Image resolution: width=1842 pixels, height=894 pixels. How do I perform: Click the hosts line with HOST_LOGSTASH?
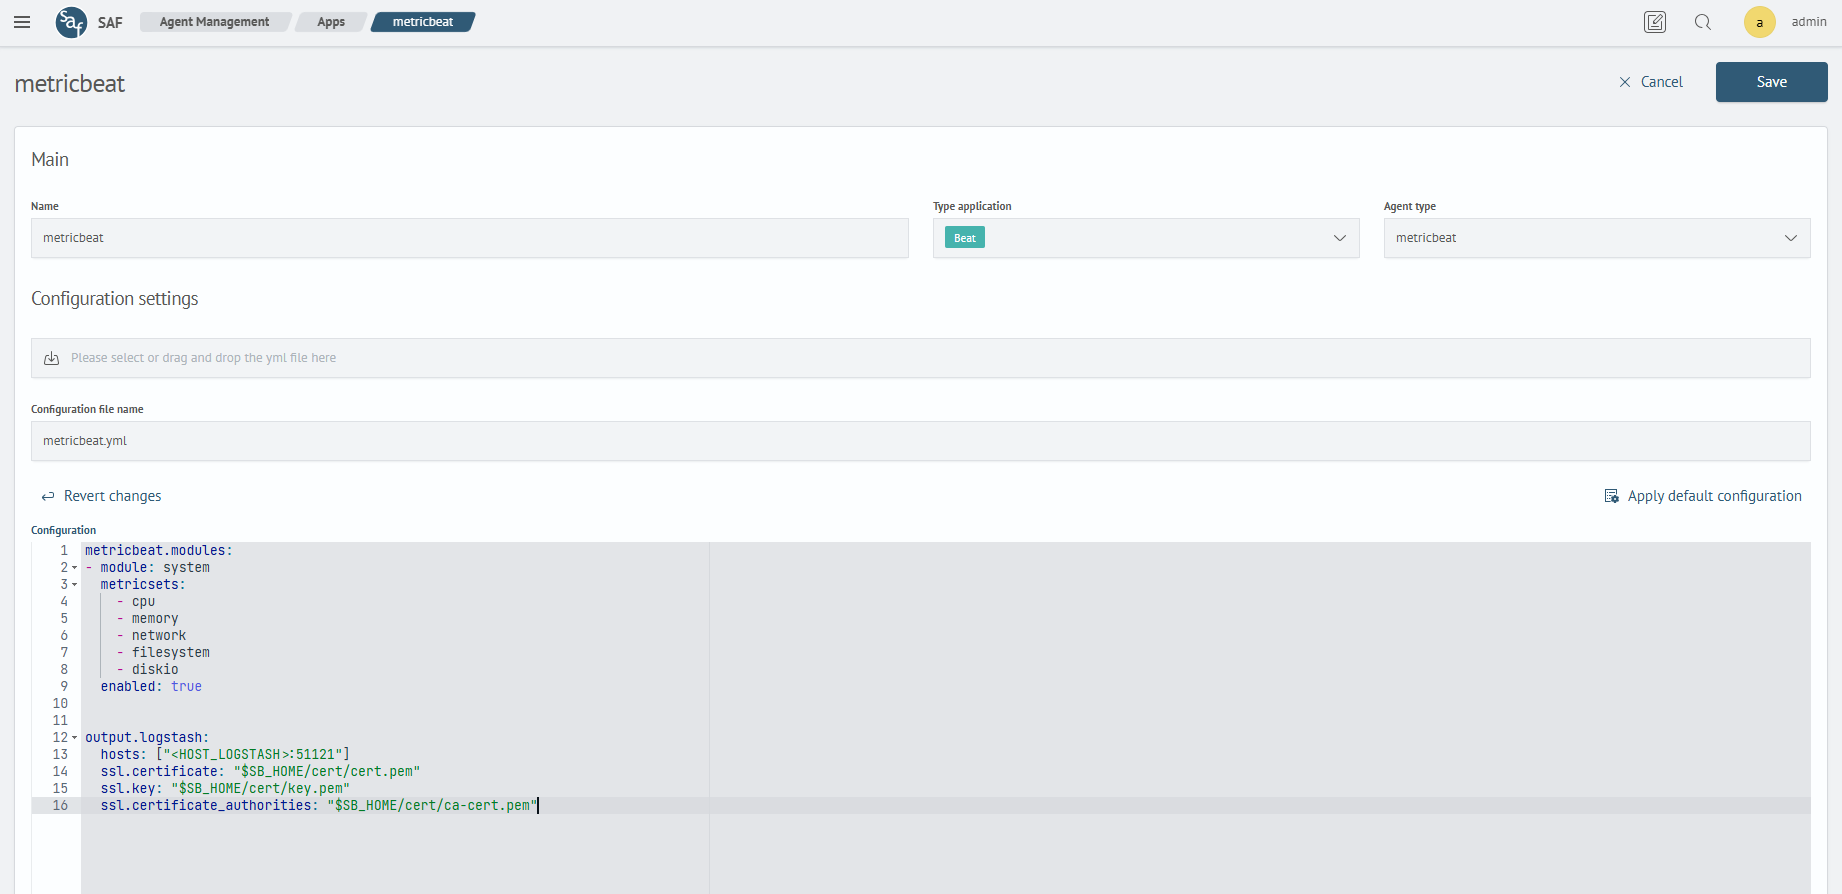point(225,755)
